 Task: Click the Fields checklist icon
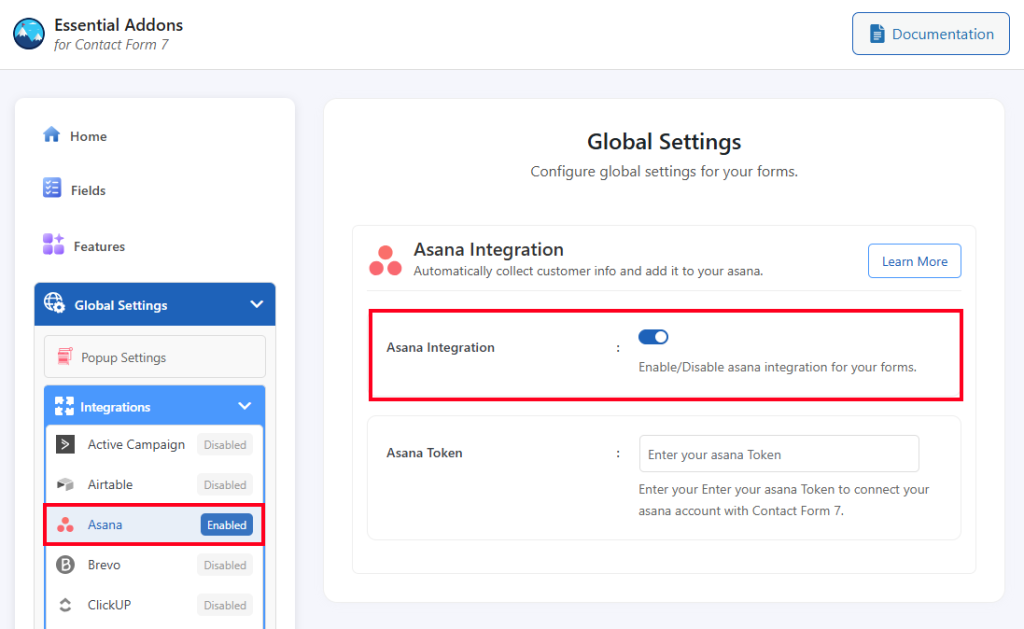tap(52, 188)
